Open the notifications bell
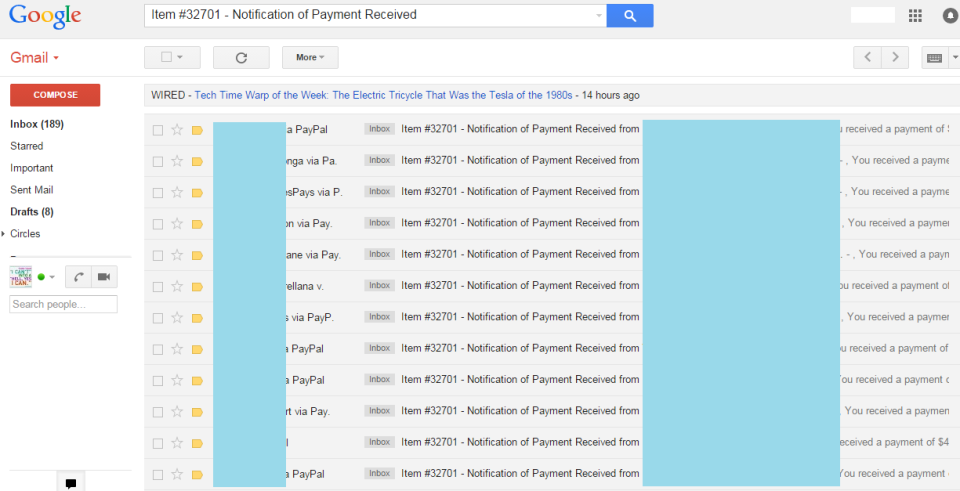Viewport: 960px width, 491px height. click(x=951, y=16)
